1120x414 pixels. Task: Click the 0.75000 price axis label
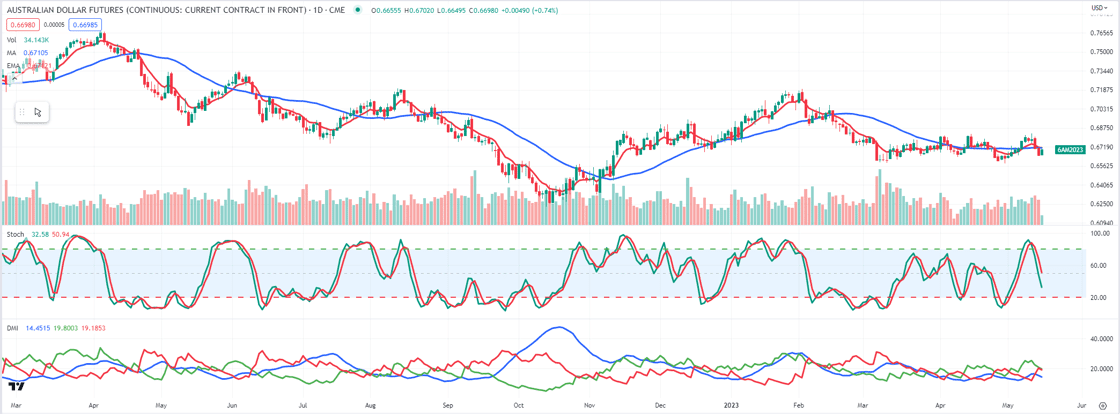tap(1101, 52)
